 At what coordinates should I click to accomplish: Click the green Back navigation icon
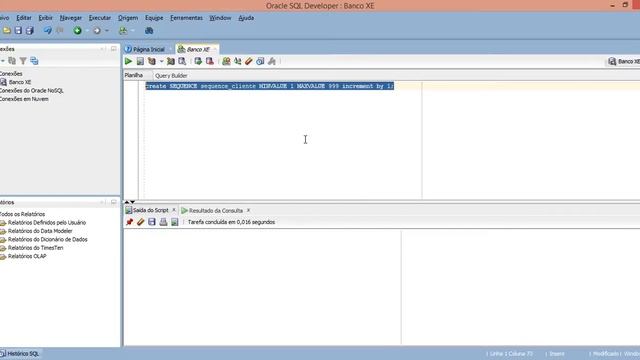coord(77,31)
